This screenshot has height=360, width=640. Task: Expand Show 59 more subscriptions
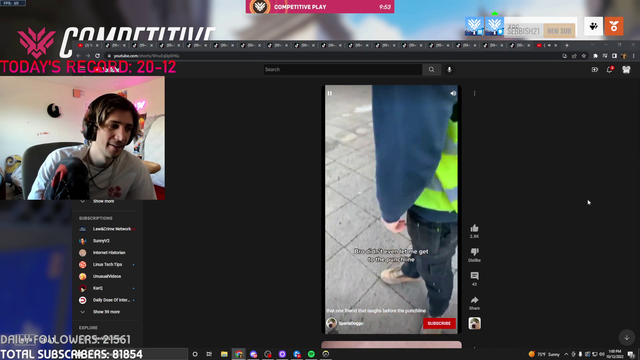pos(107,312)
